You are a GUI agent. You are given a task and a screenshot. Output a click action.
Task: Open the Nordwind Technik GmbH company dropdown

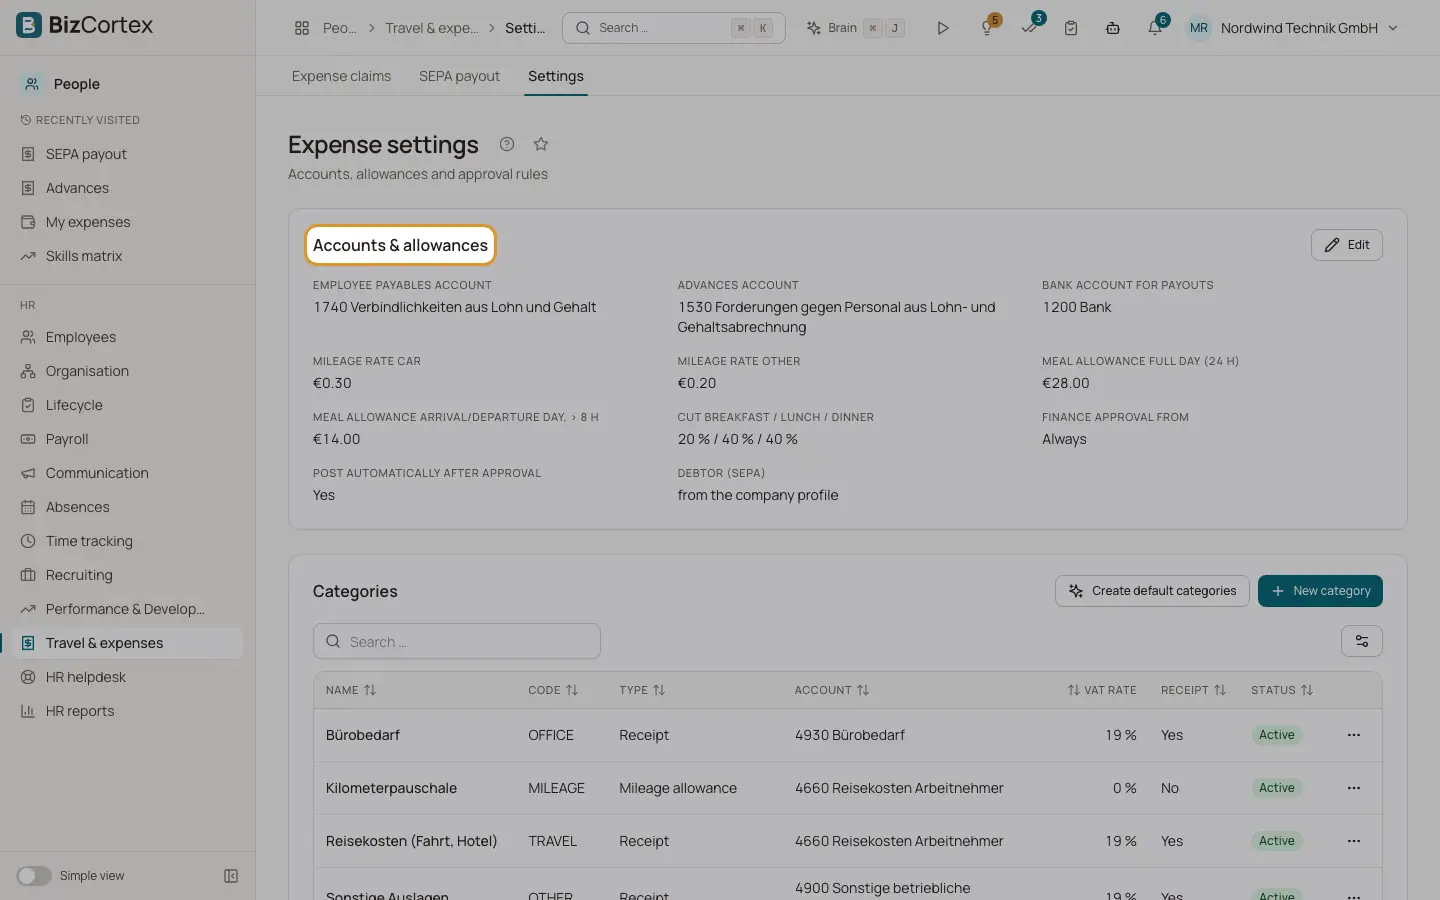(1309, 28)
